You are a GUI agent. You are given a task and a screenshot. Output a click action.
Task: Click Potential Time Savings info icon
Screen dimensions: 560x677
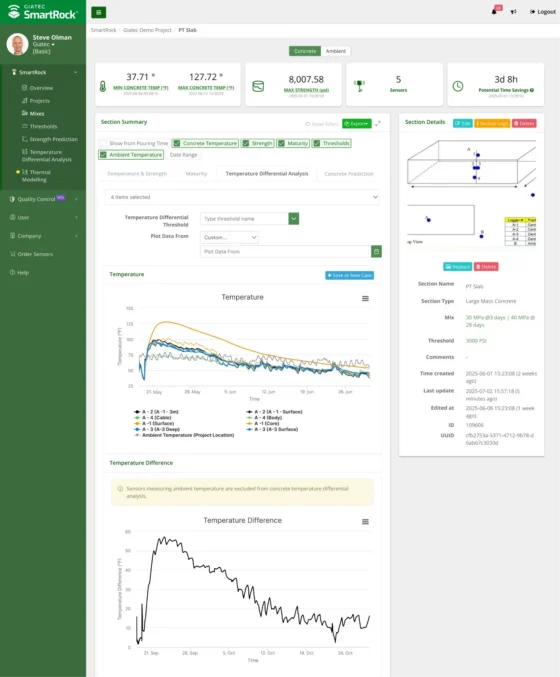(x=532, y=90)
